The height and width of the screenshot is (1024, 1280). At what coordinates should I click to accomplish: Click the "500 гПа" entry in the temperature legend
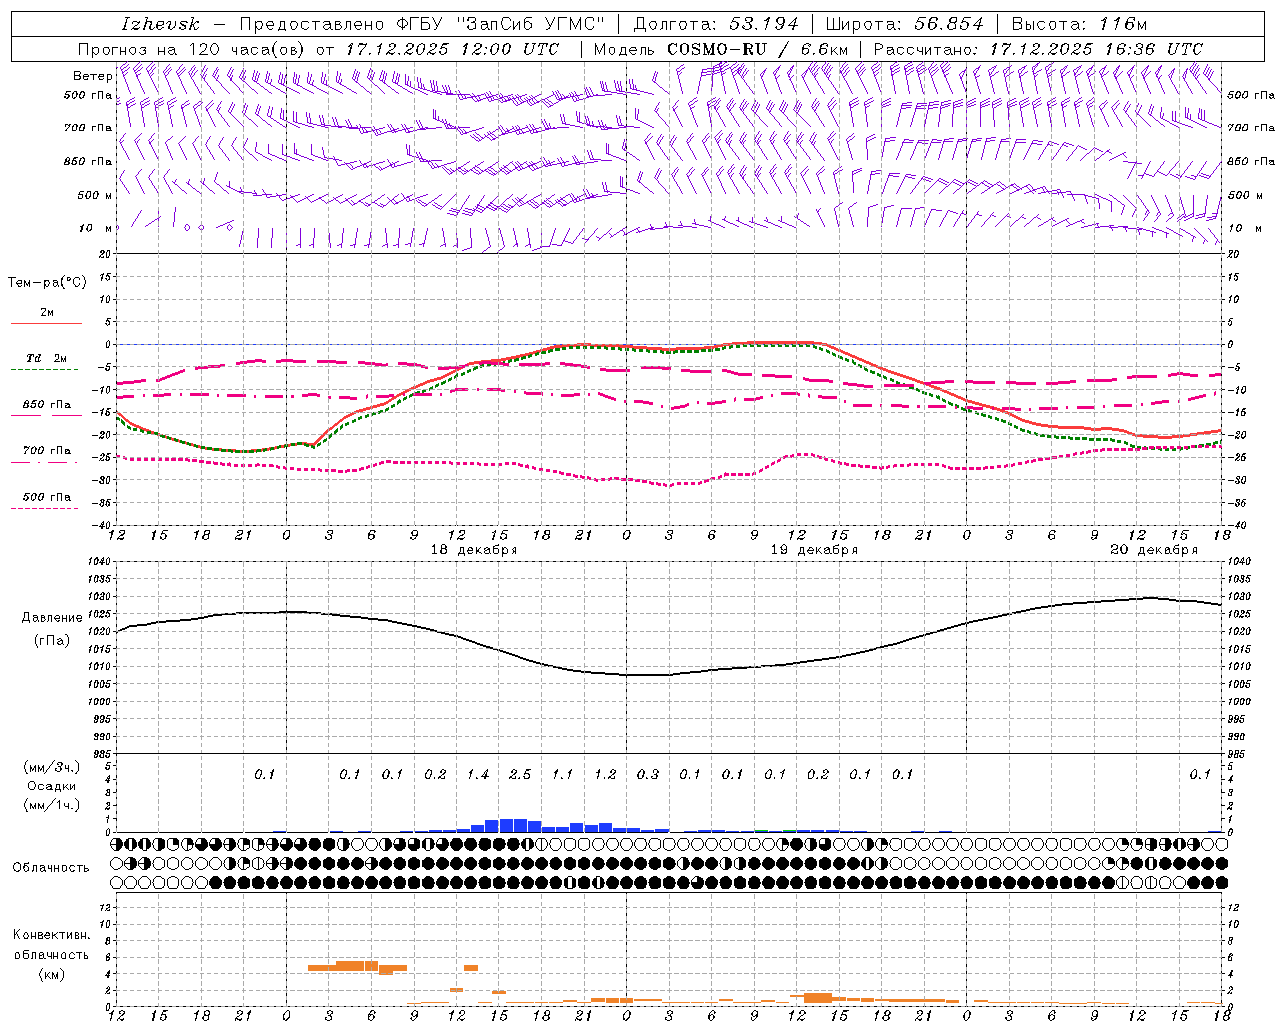point(47,497)
